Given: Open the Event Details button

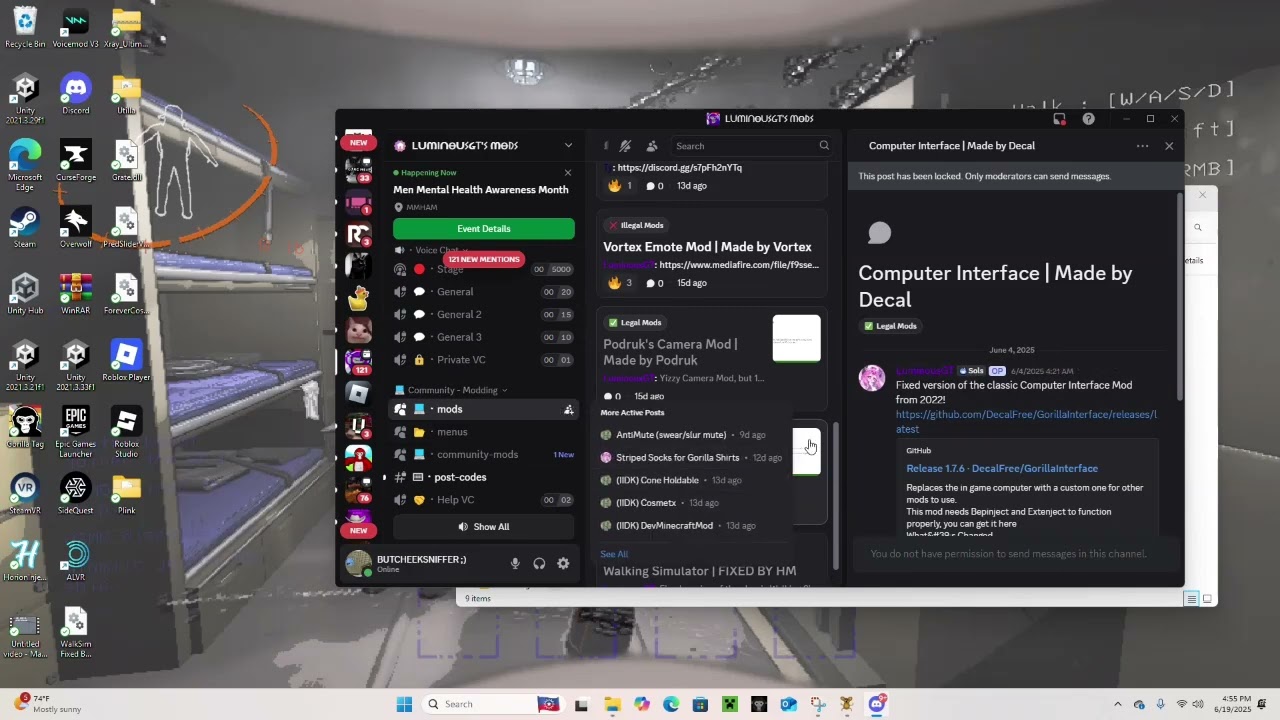Looking at the screenshot, I should pos(484,228).
